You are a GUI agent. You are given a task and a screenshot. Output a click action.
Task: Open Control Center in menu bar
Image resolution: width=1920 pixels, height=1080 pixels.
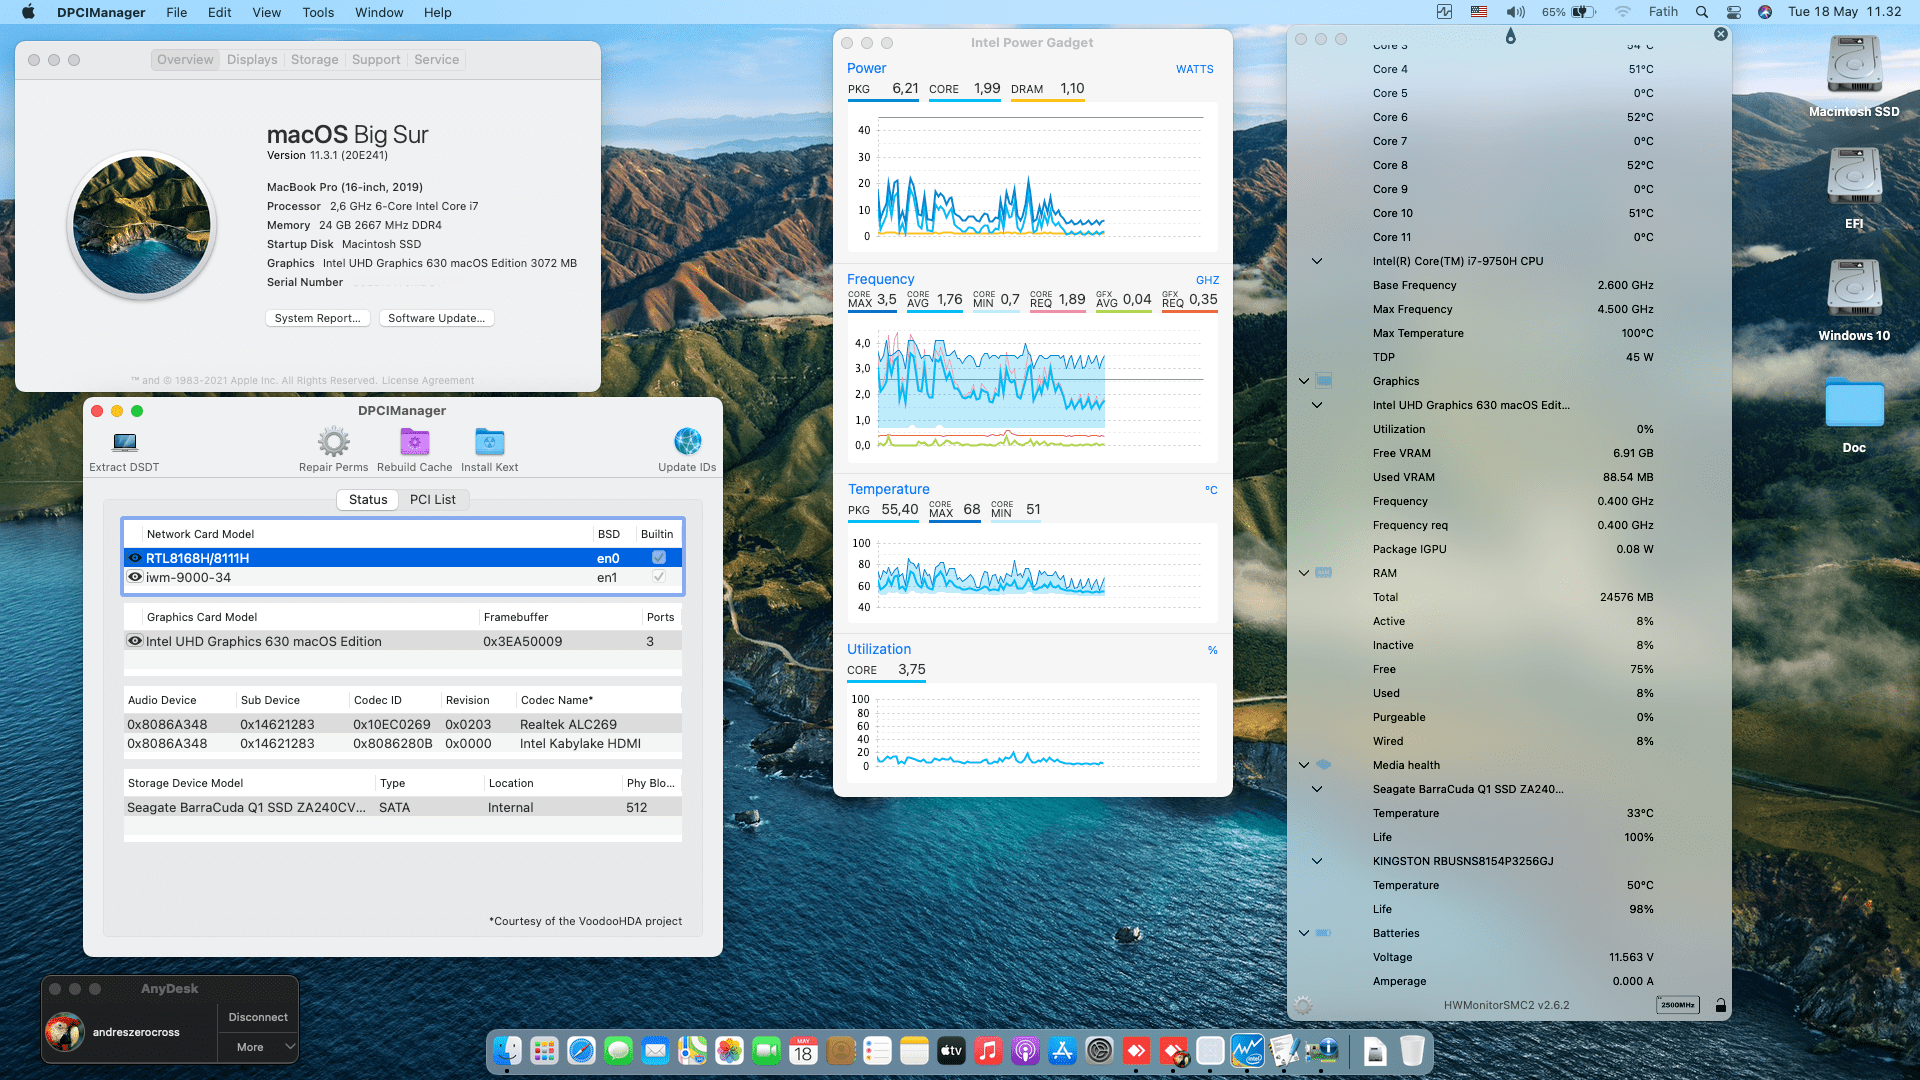pyautogui.click(x=1734, y=12)
